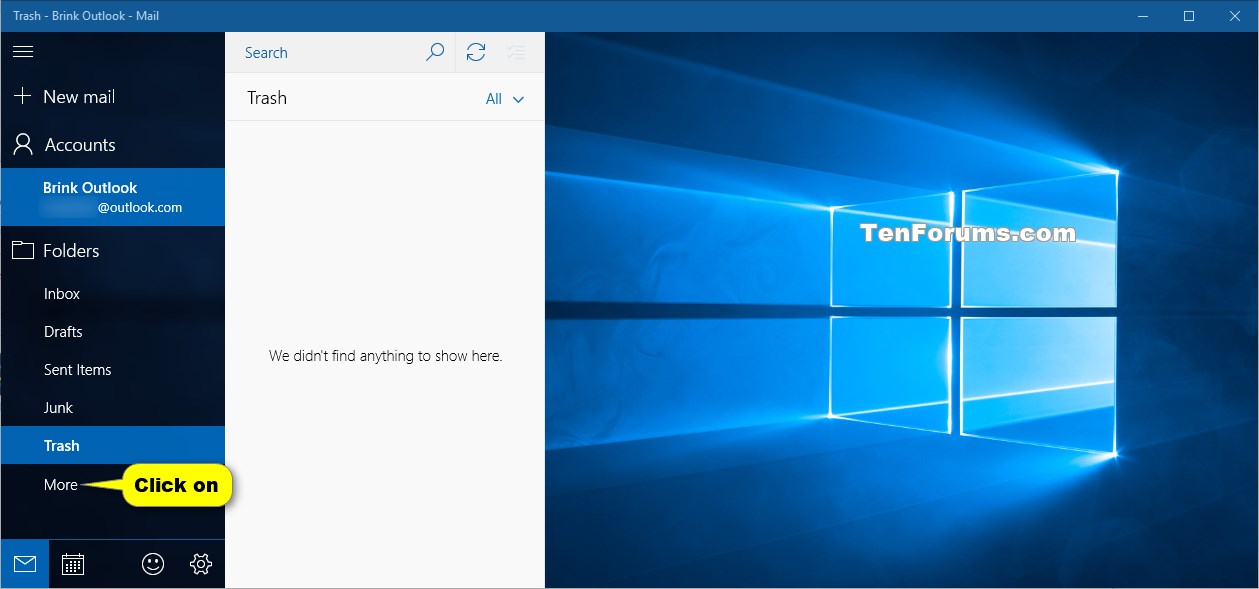1259x589 pixels.
Task: Click the New mail plus icon
Action: click(22, 96)
